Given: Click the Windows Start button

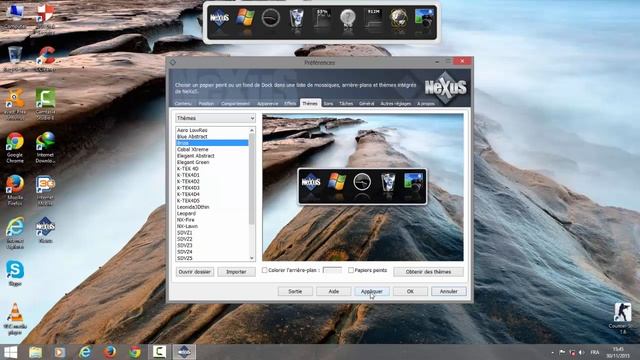Looking at the screenshot, I should [10, 352].
